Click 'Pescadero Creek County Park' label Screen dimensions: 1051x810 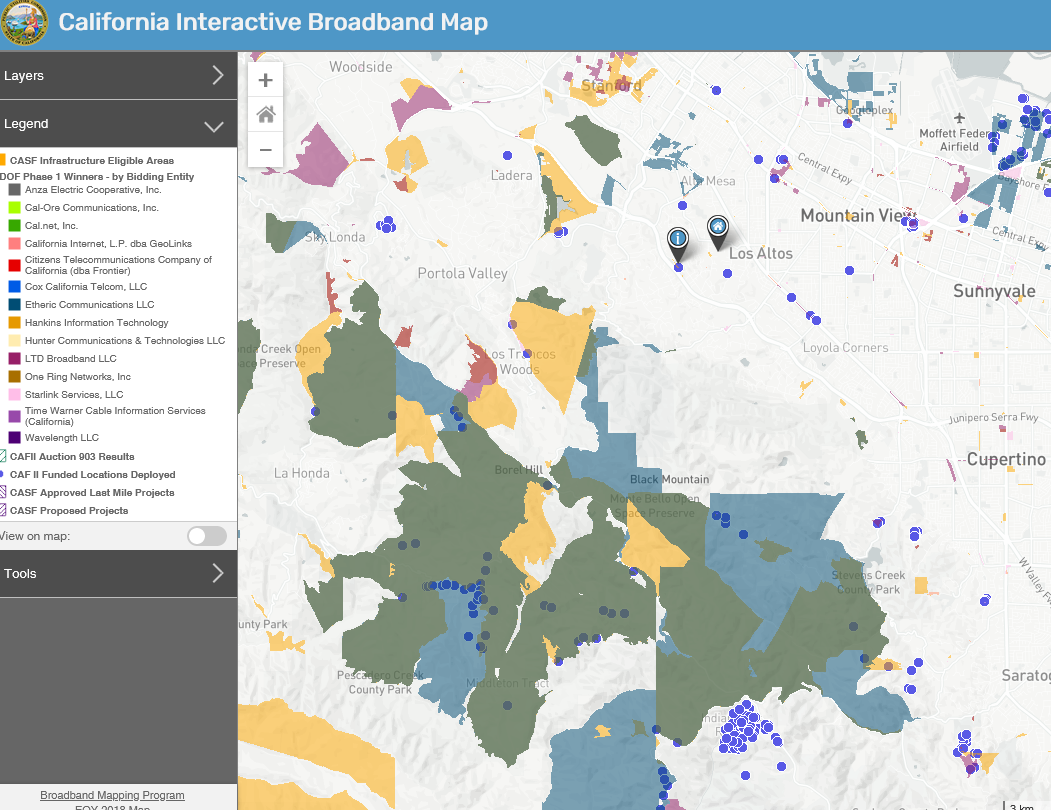pyautogui.click(x=380, y=682)
